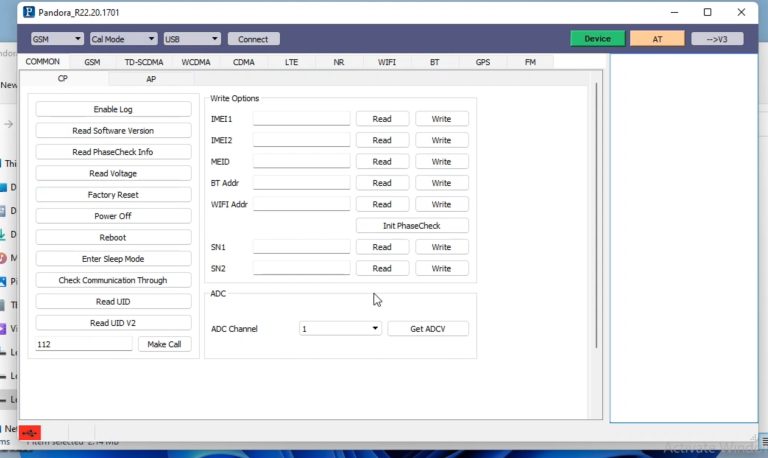Expand the ADC Channel dropdown
Viewport: 768px width, 458px height.
pyautogui.click(x=340, y=329)
